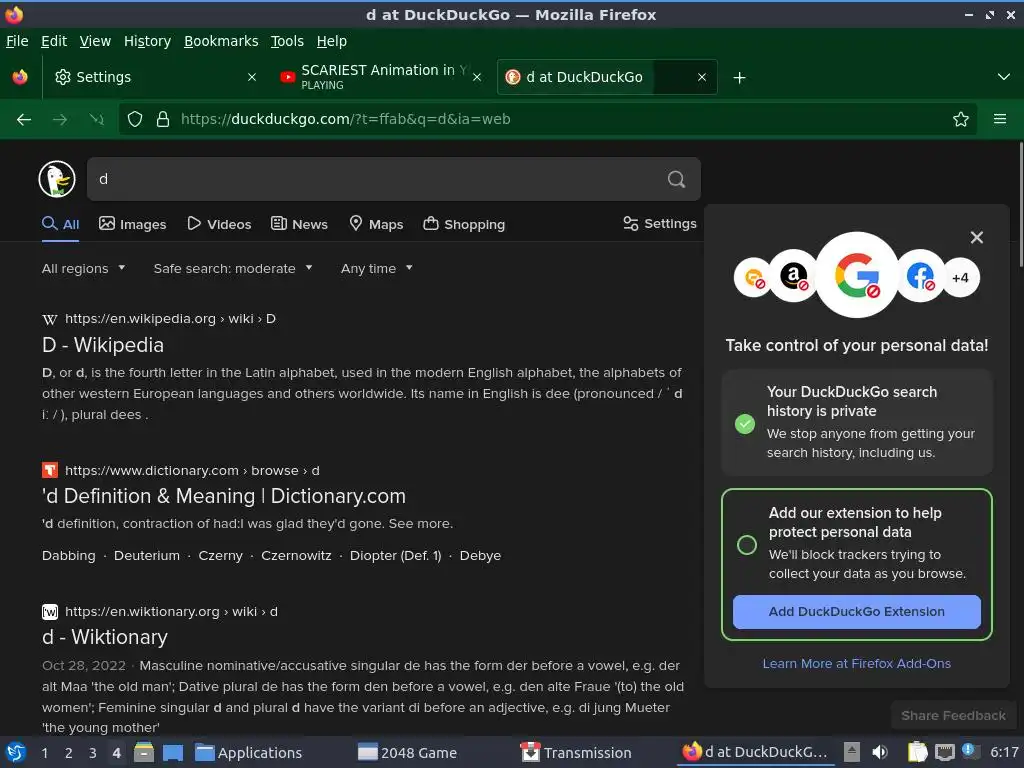Click the Wikipedia favicon next to result
Screen dimensions: 1024x768
(x=50, y=319)
